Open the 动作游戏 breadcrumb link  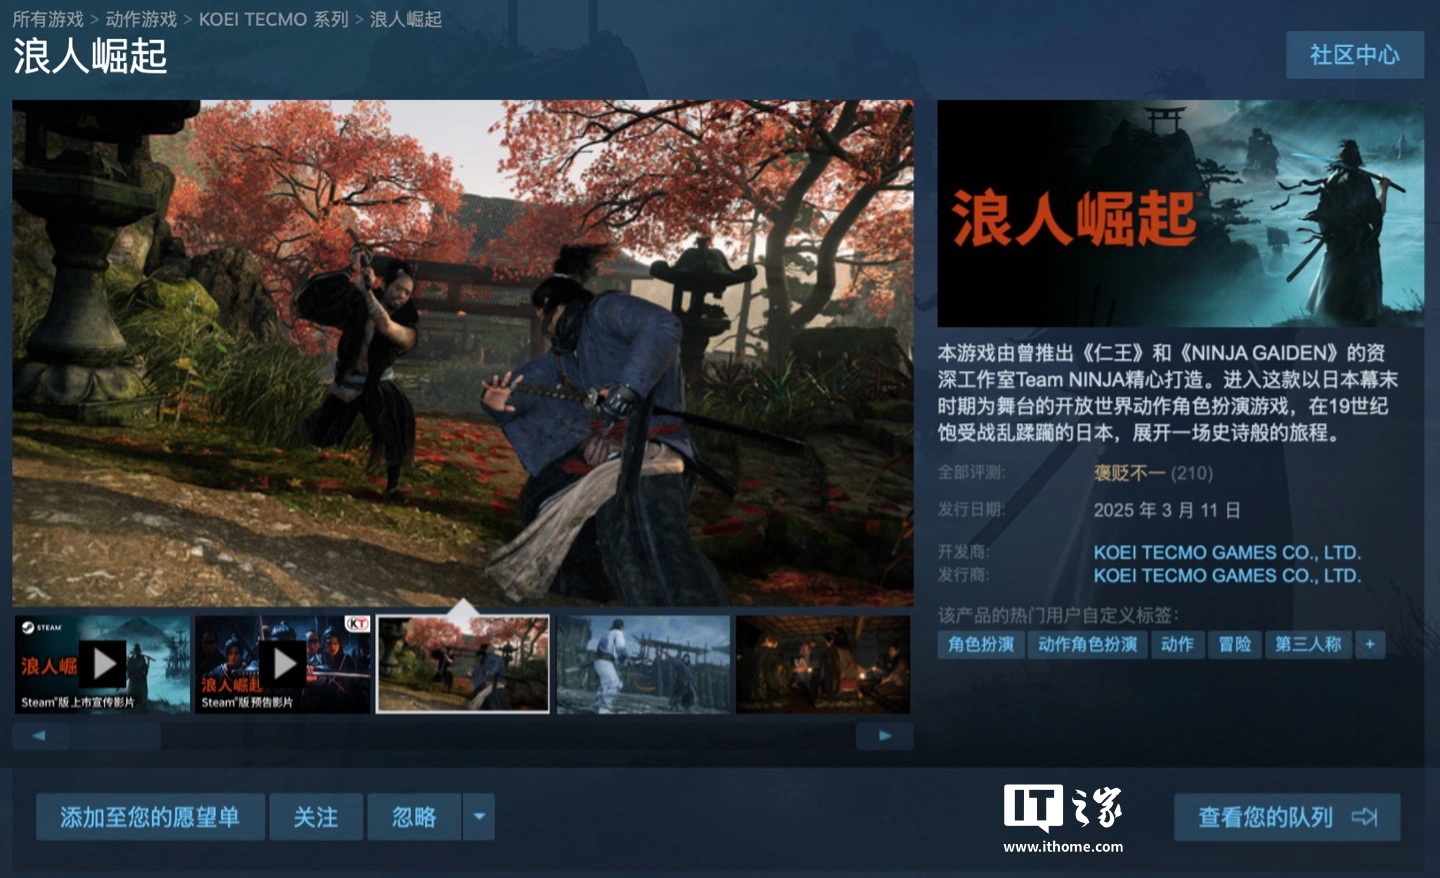tap(141, 19)
